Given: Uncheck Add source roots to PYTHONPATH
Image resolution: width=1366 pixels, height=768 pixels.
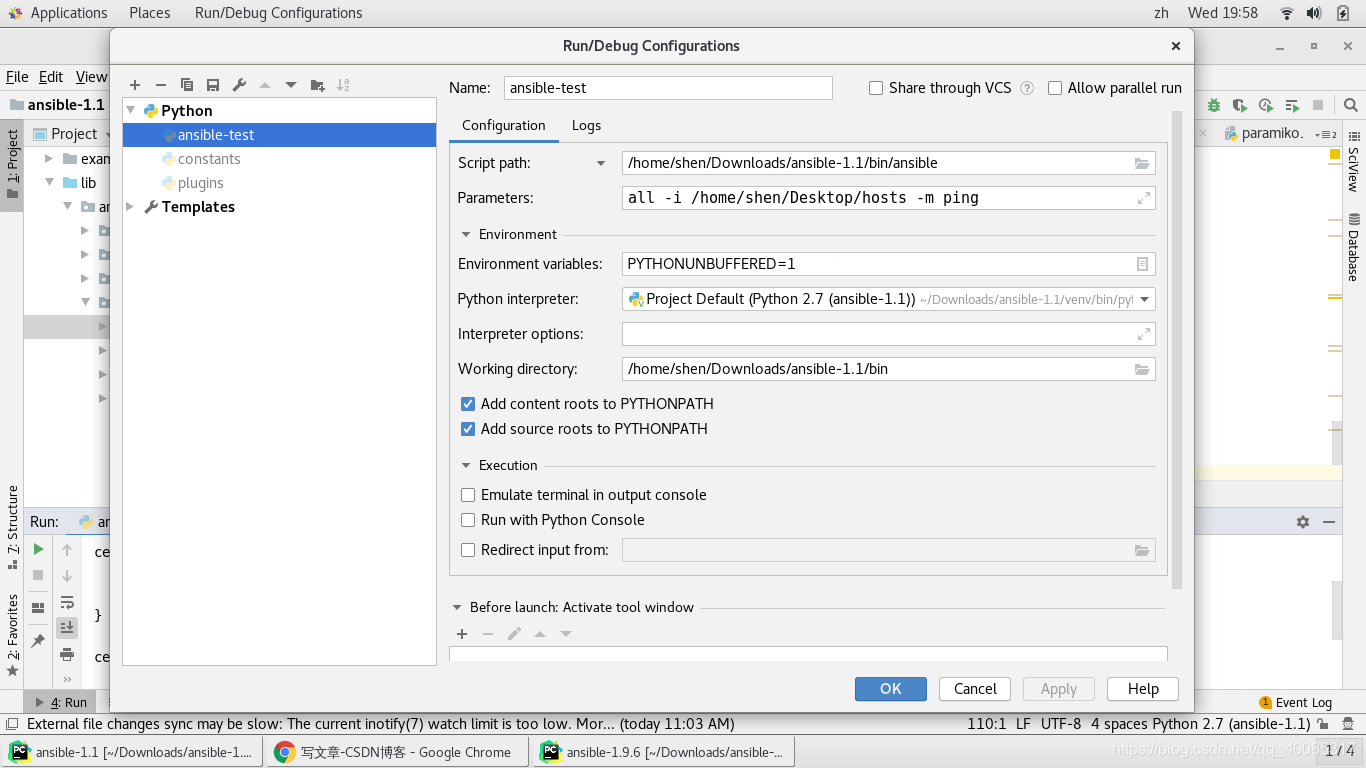Looking at the screenshot, I should (x=468, y=429).
